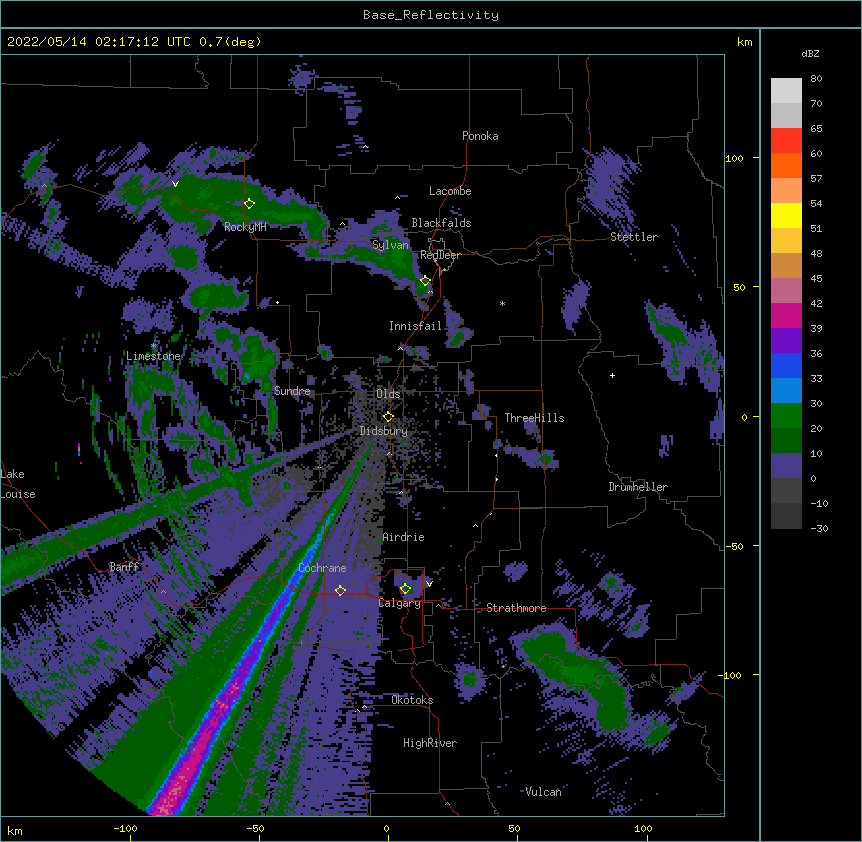862x842 pixels.
Task: Select the ThreeHills label
Action: click(x=534, y=418)
